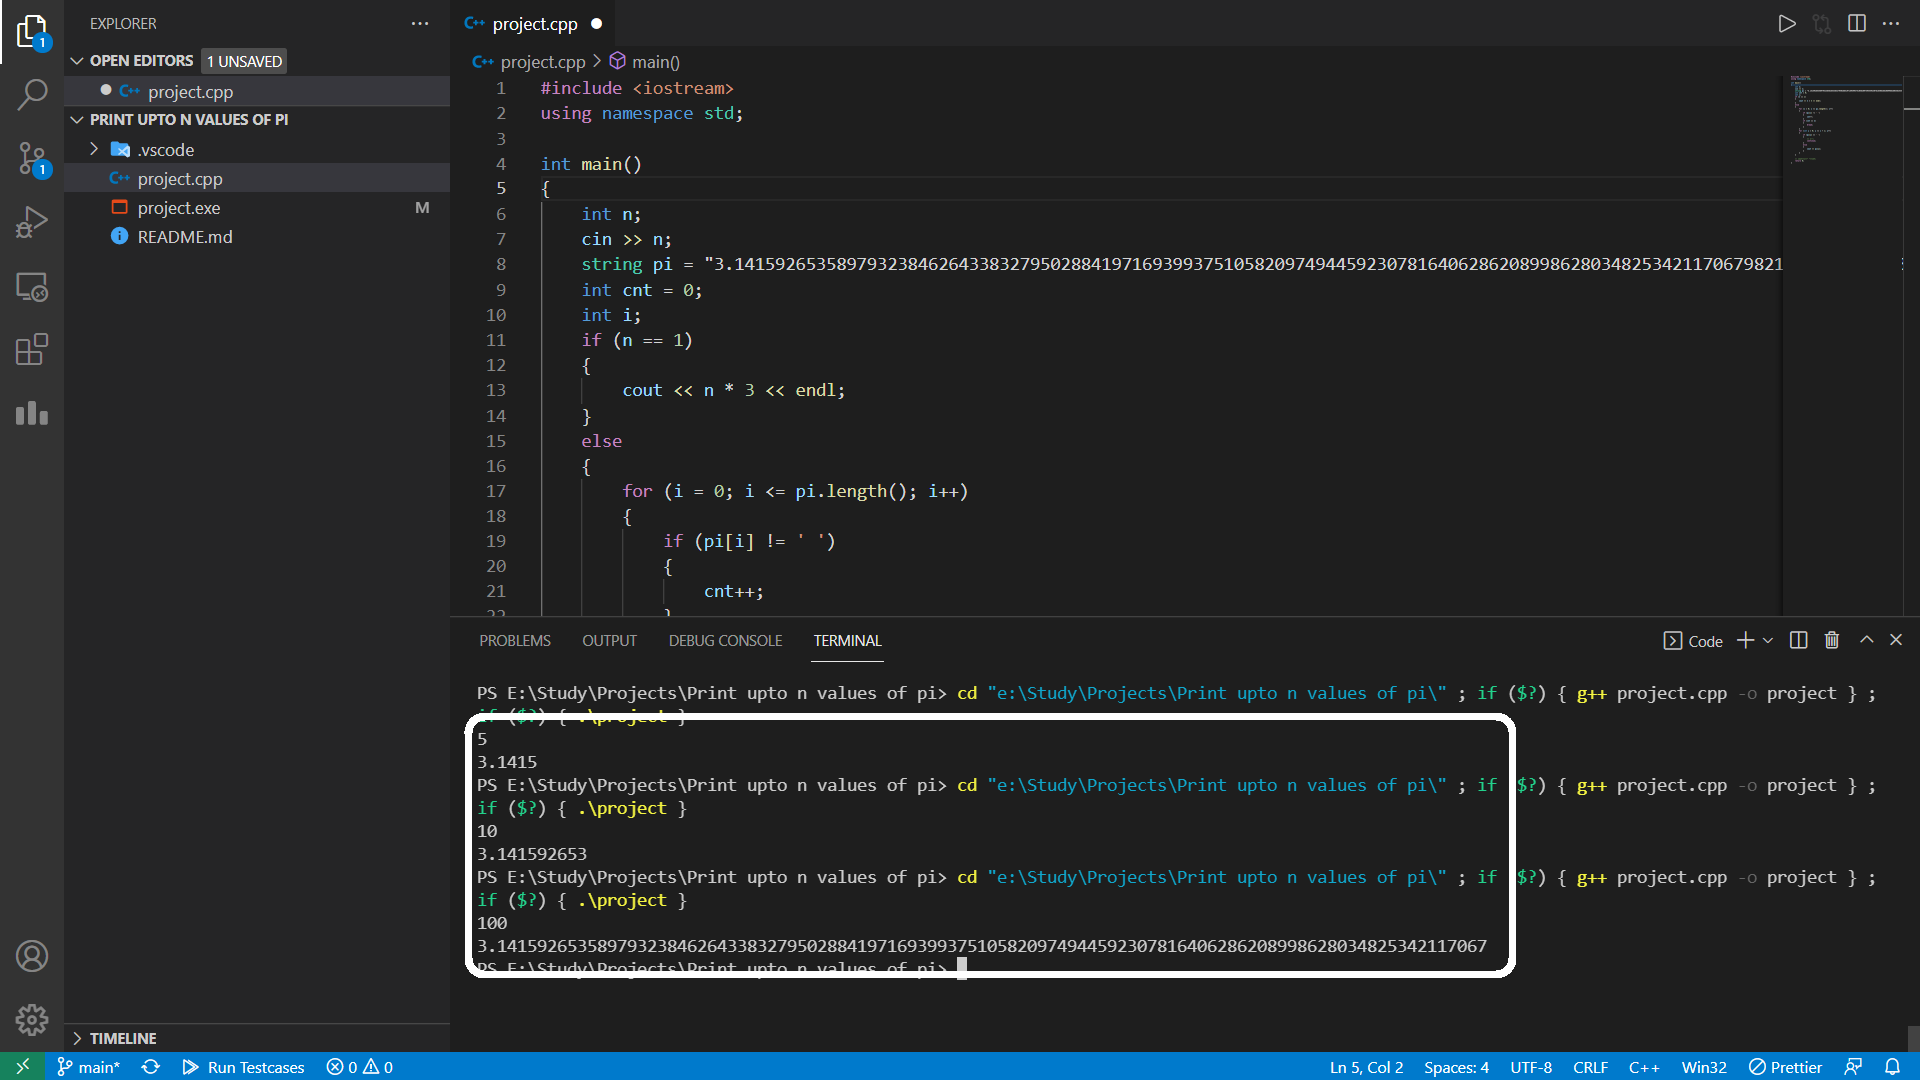Open the Run and Debug view
1920x1080 pixels.
pos(32,222)
